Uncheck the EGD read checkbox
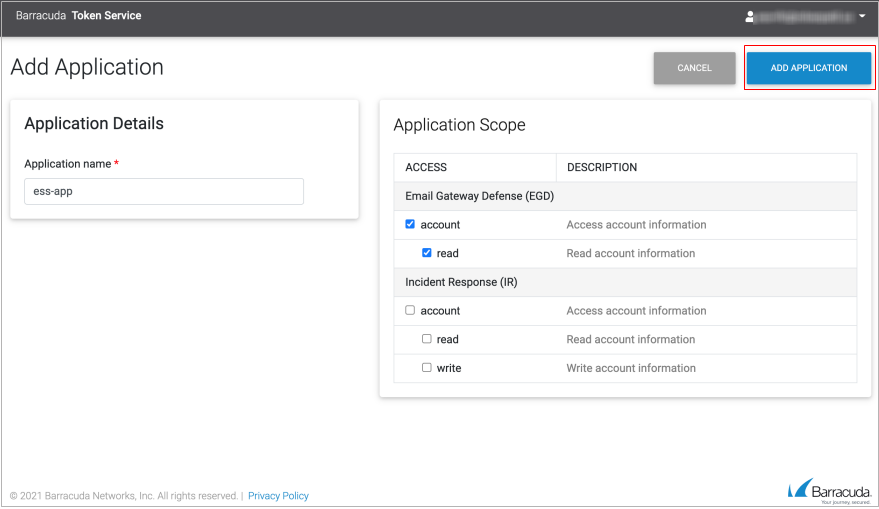879x509 pixels. [x=427, y=253]
